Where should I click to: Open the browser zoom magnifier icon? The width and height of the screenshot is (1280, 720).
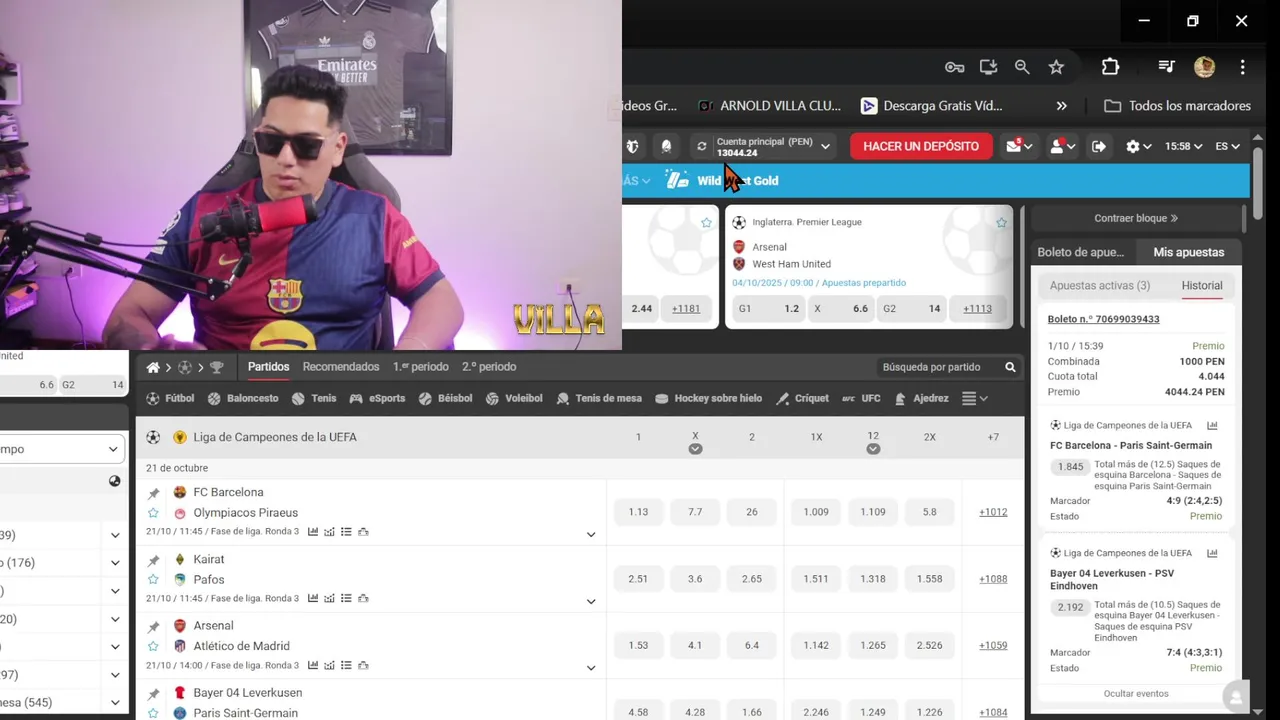[x=1022, y=67]
